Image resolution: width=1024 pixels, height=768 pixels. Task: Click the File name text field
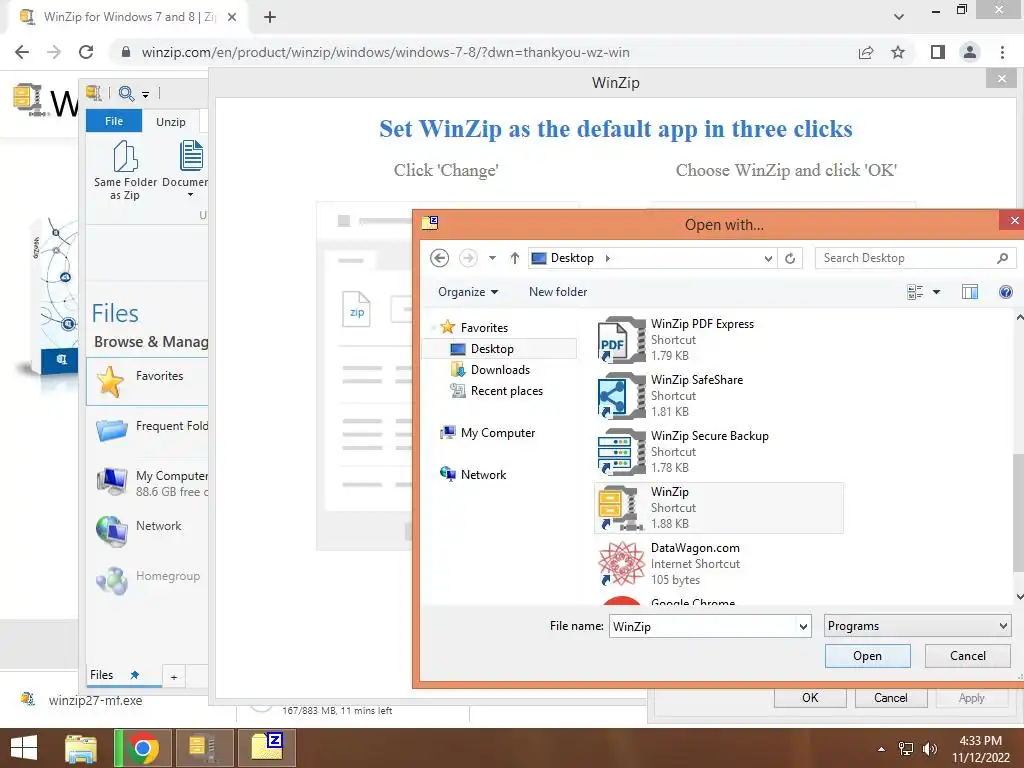pos(702,626)
